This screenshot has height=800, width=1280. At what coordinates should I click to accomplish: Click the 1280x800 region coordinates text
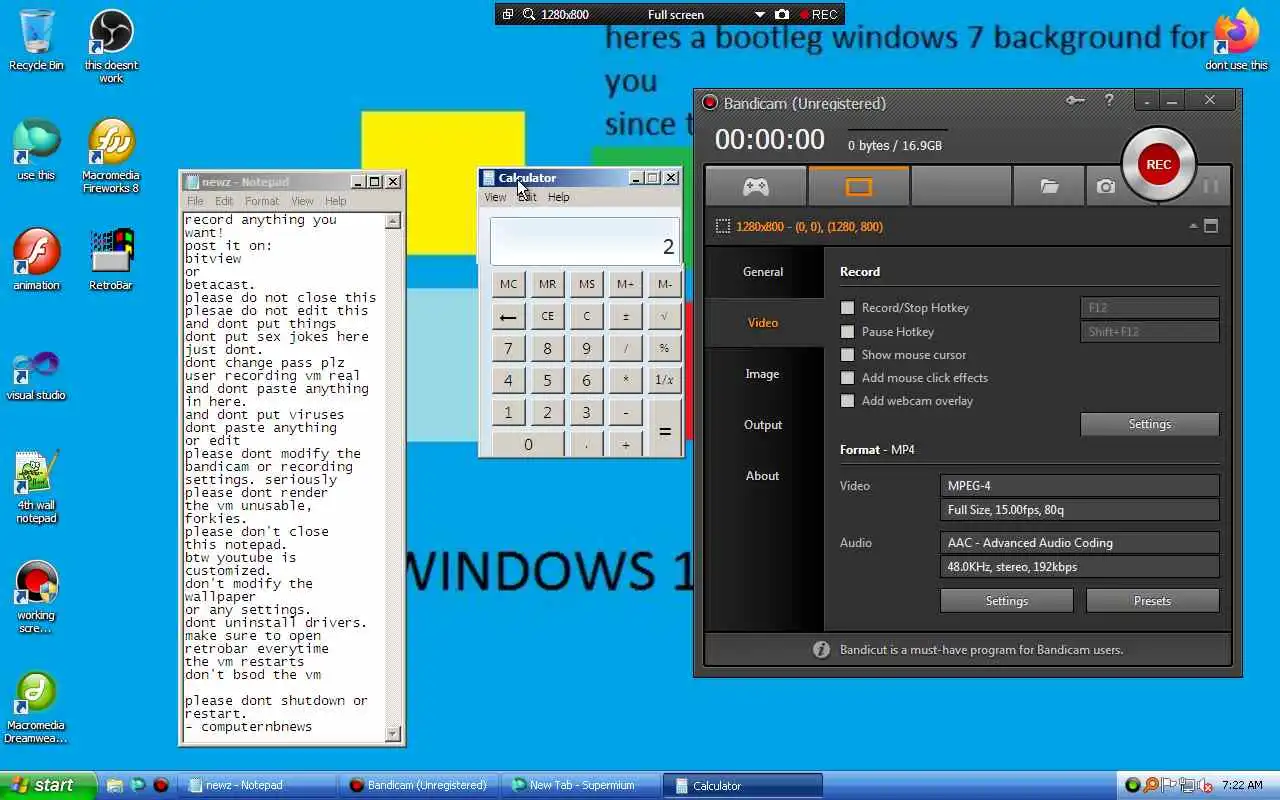click(809, 227)
